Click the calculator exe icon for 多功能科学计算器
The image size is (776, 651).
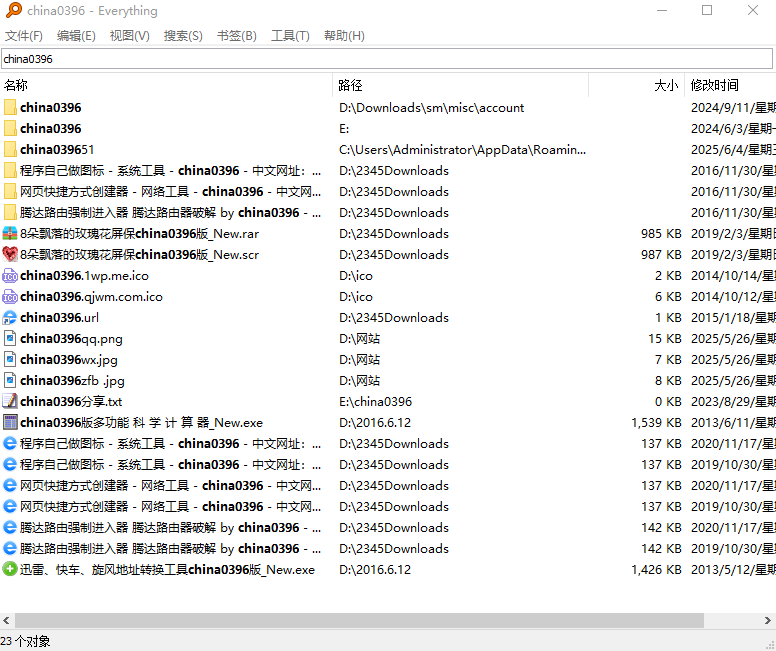10,423
